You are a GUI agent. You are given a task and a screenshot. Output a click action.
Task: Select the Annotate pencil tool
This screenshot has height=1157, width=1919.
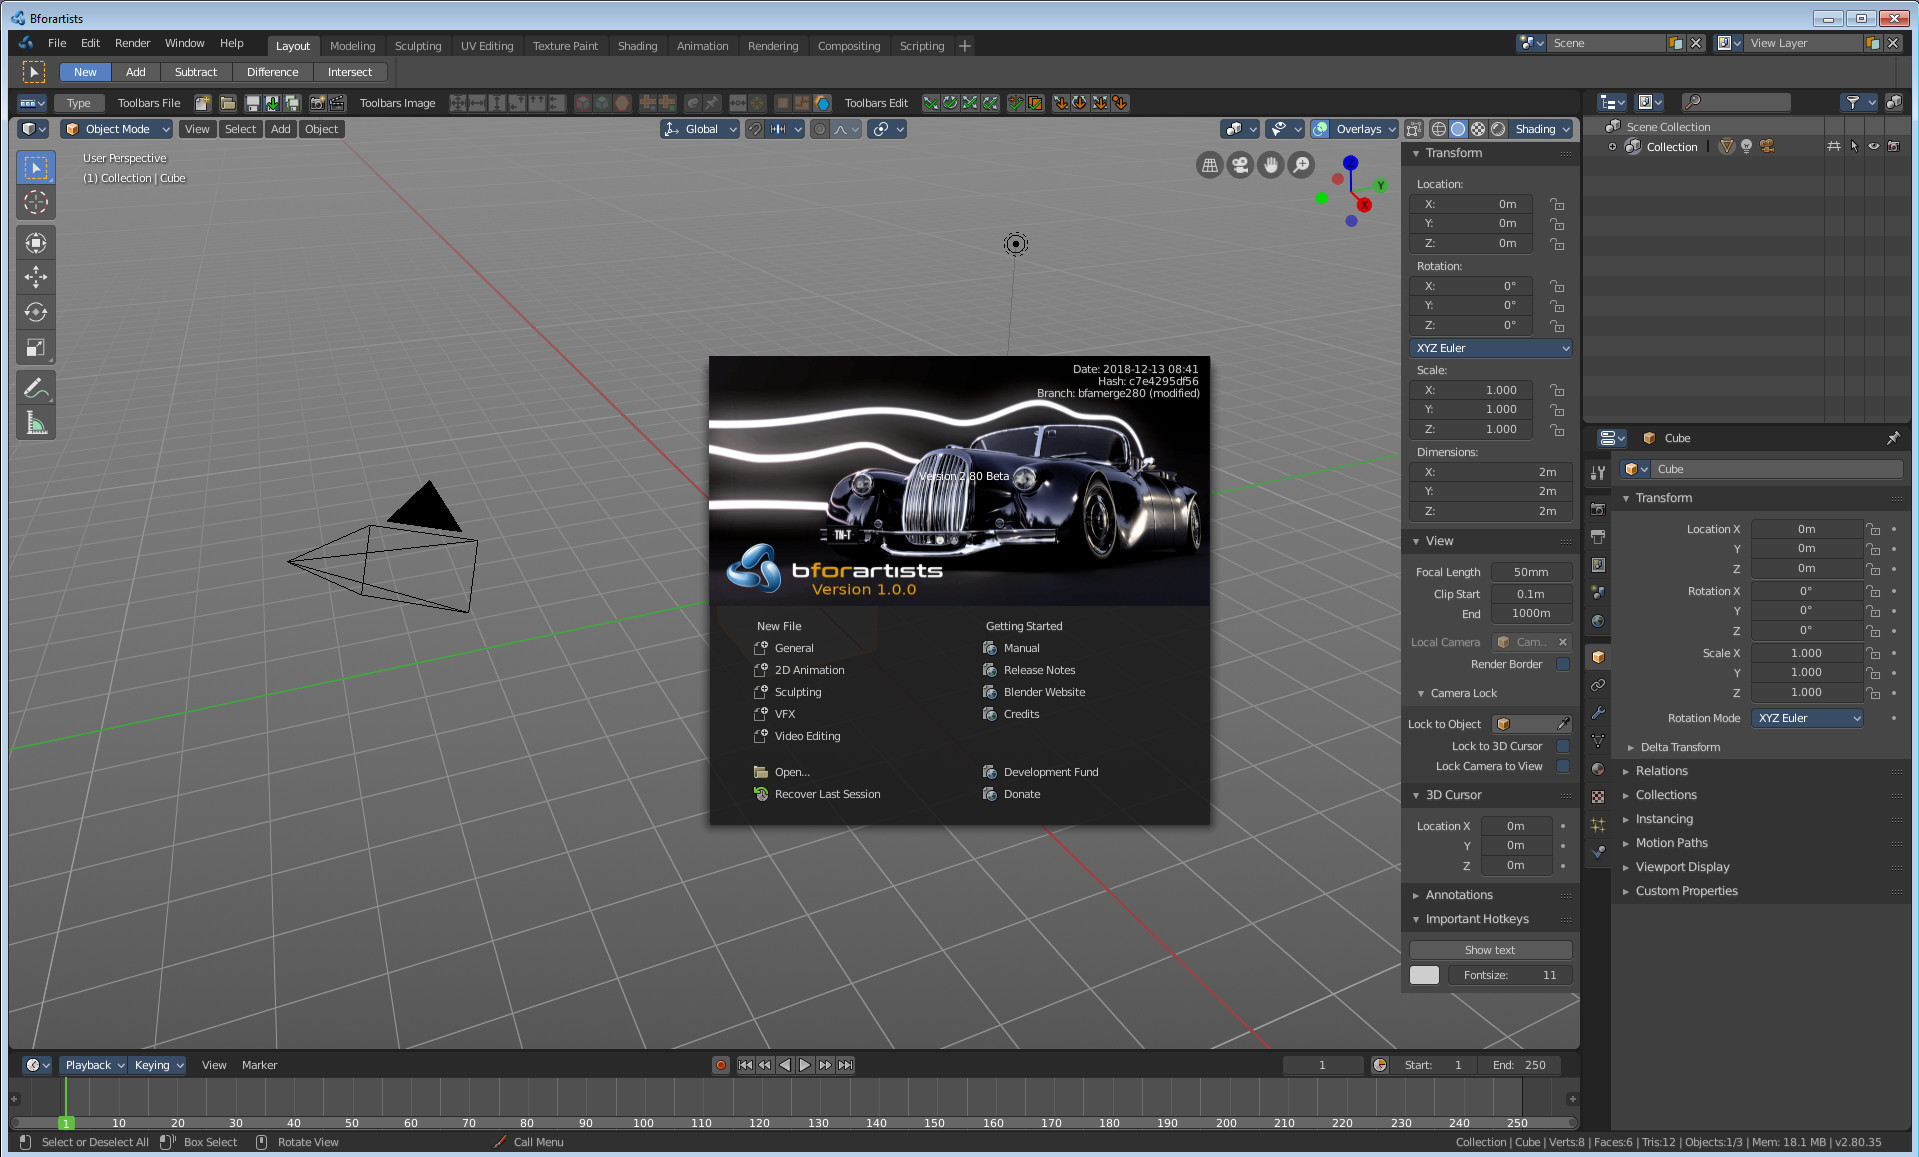coord(36,388)
